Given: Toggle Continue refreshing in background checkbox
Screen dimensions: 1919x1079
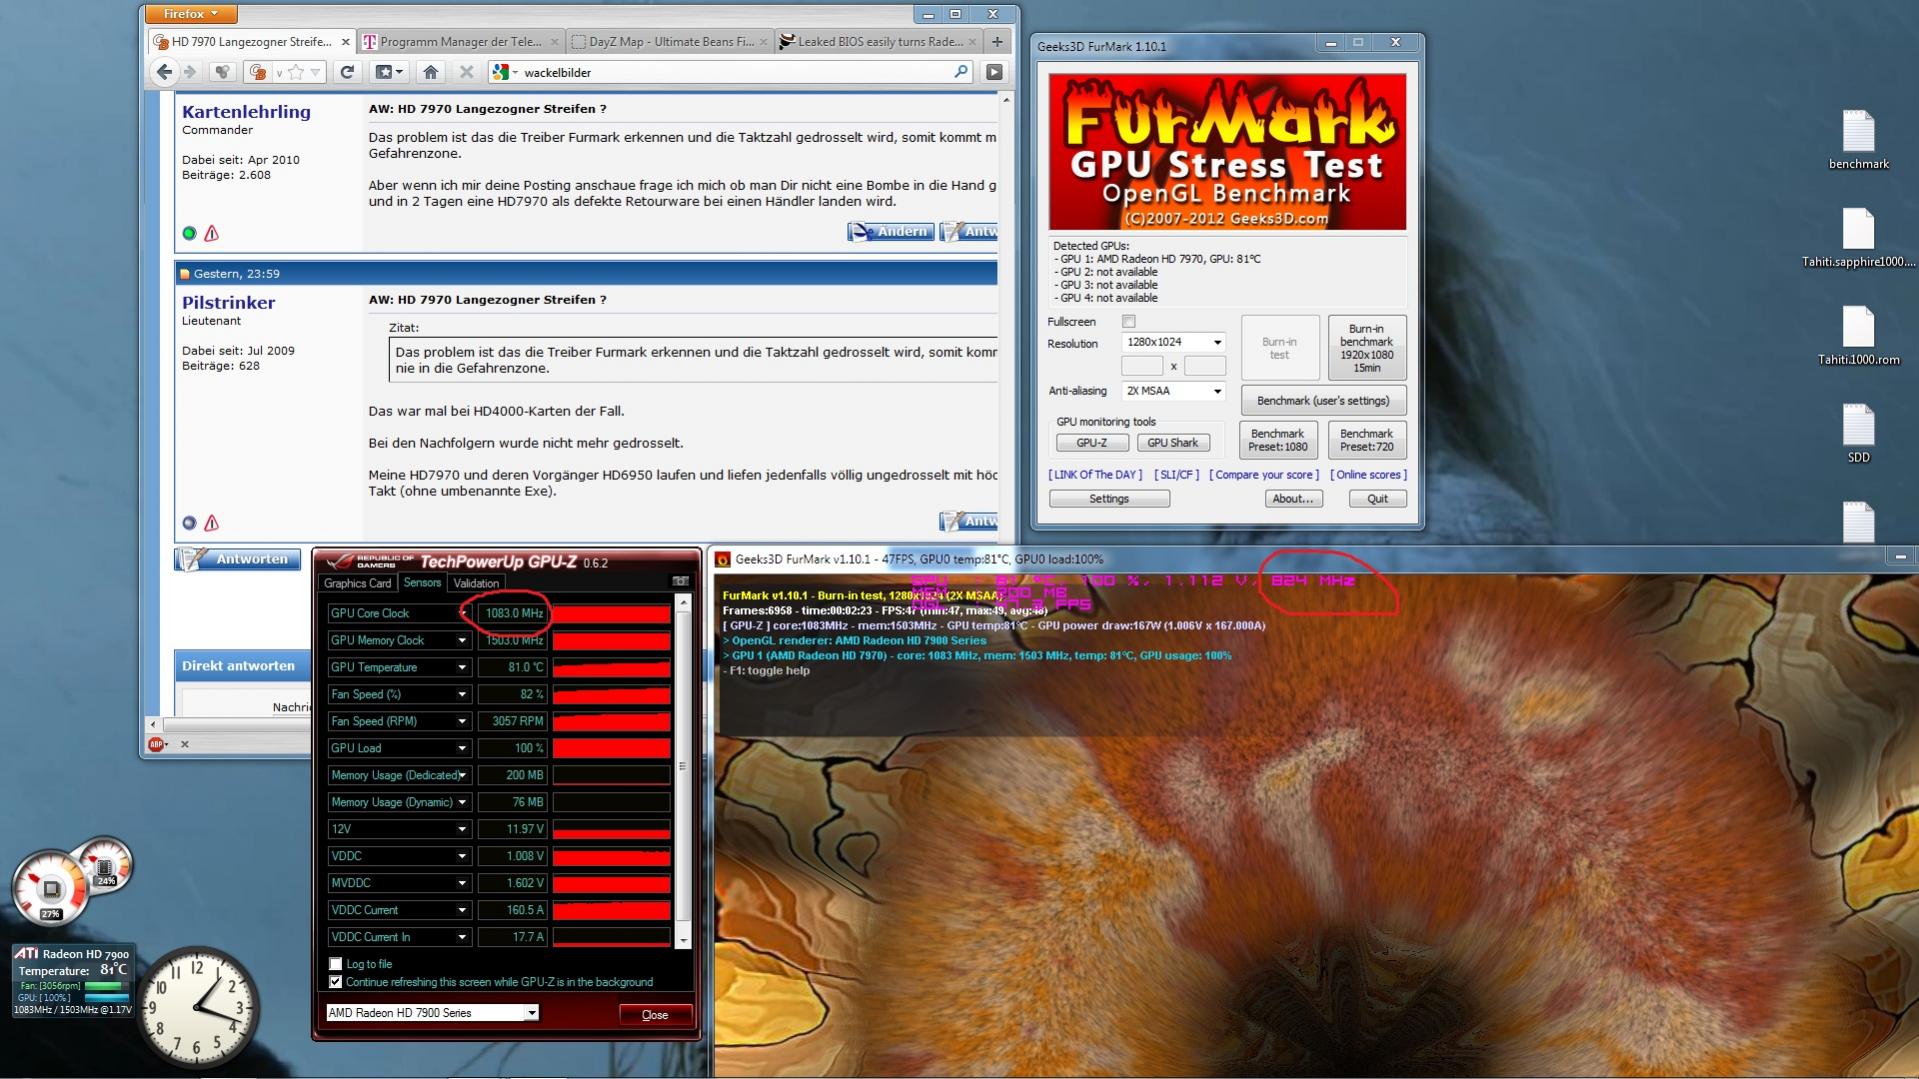Looking at the screenshot, I should click(x=336, y=982).
